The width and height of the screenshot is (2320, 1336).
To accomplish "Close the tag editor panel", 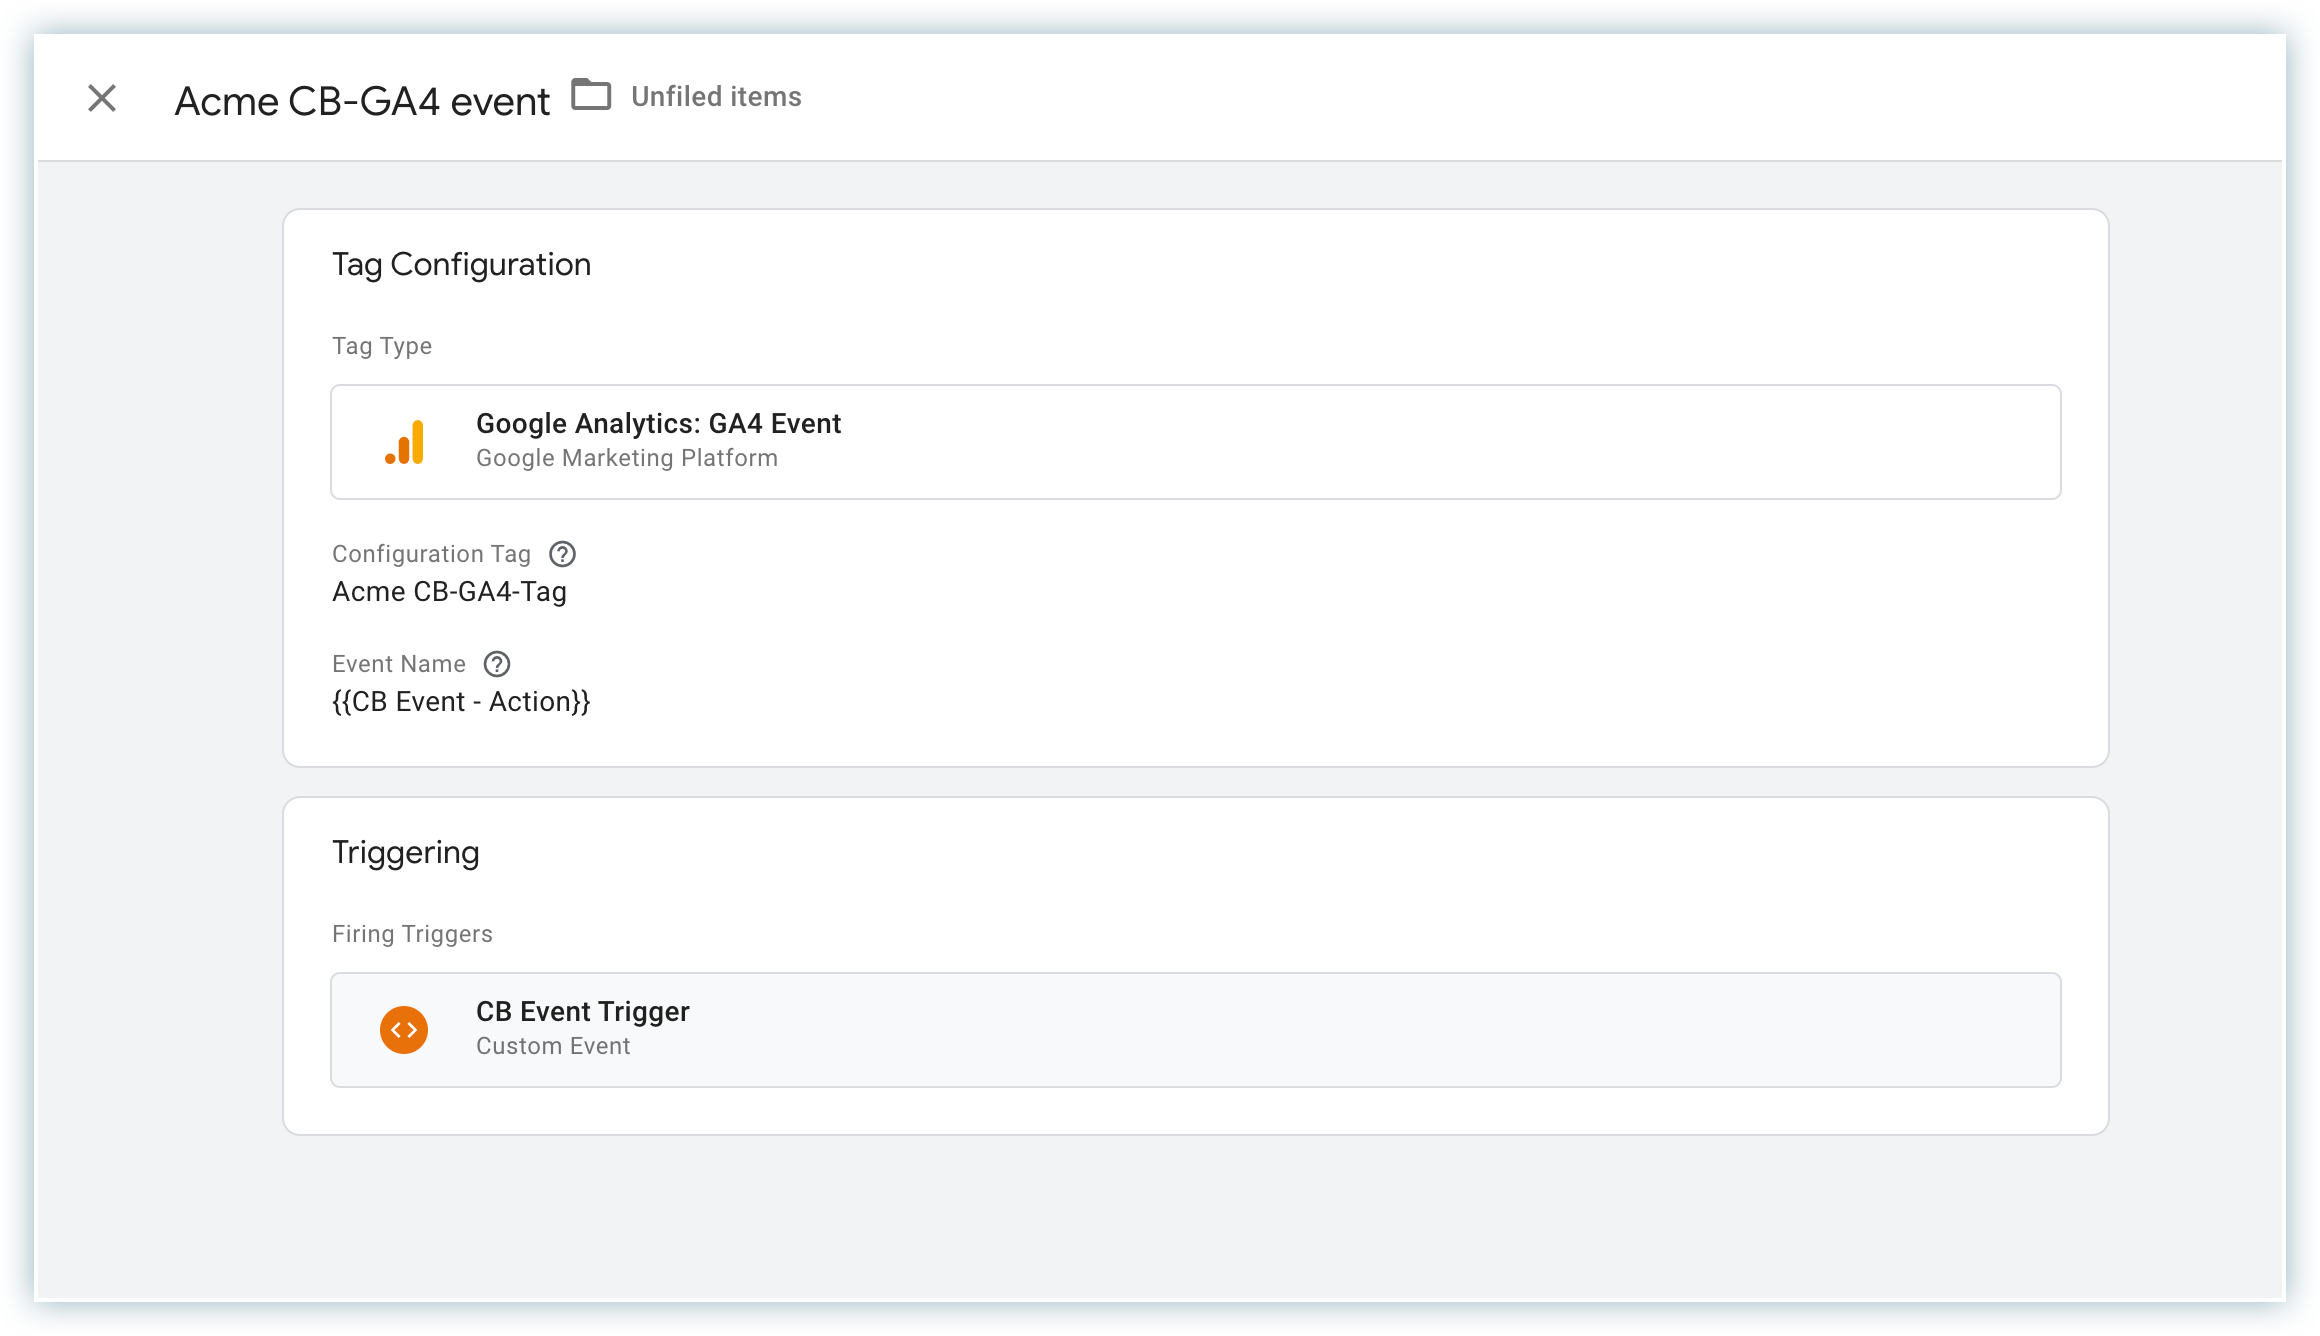I will [x=102, y=98].
